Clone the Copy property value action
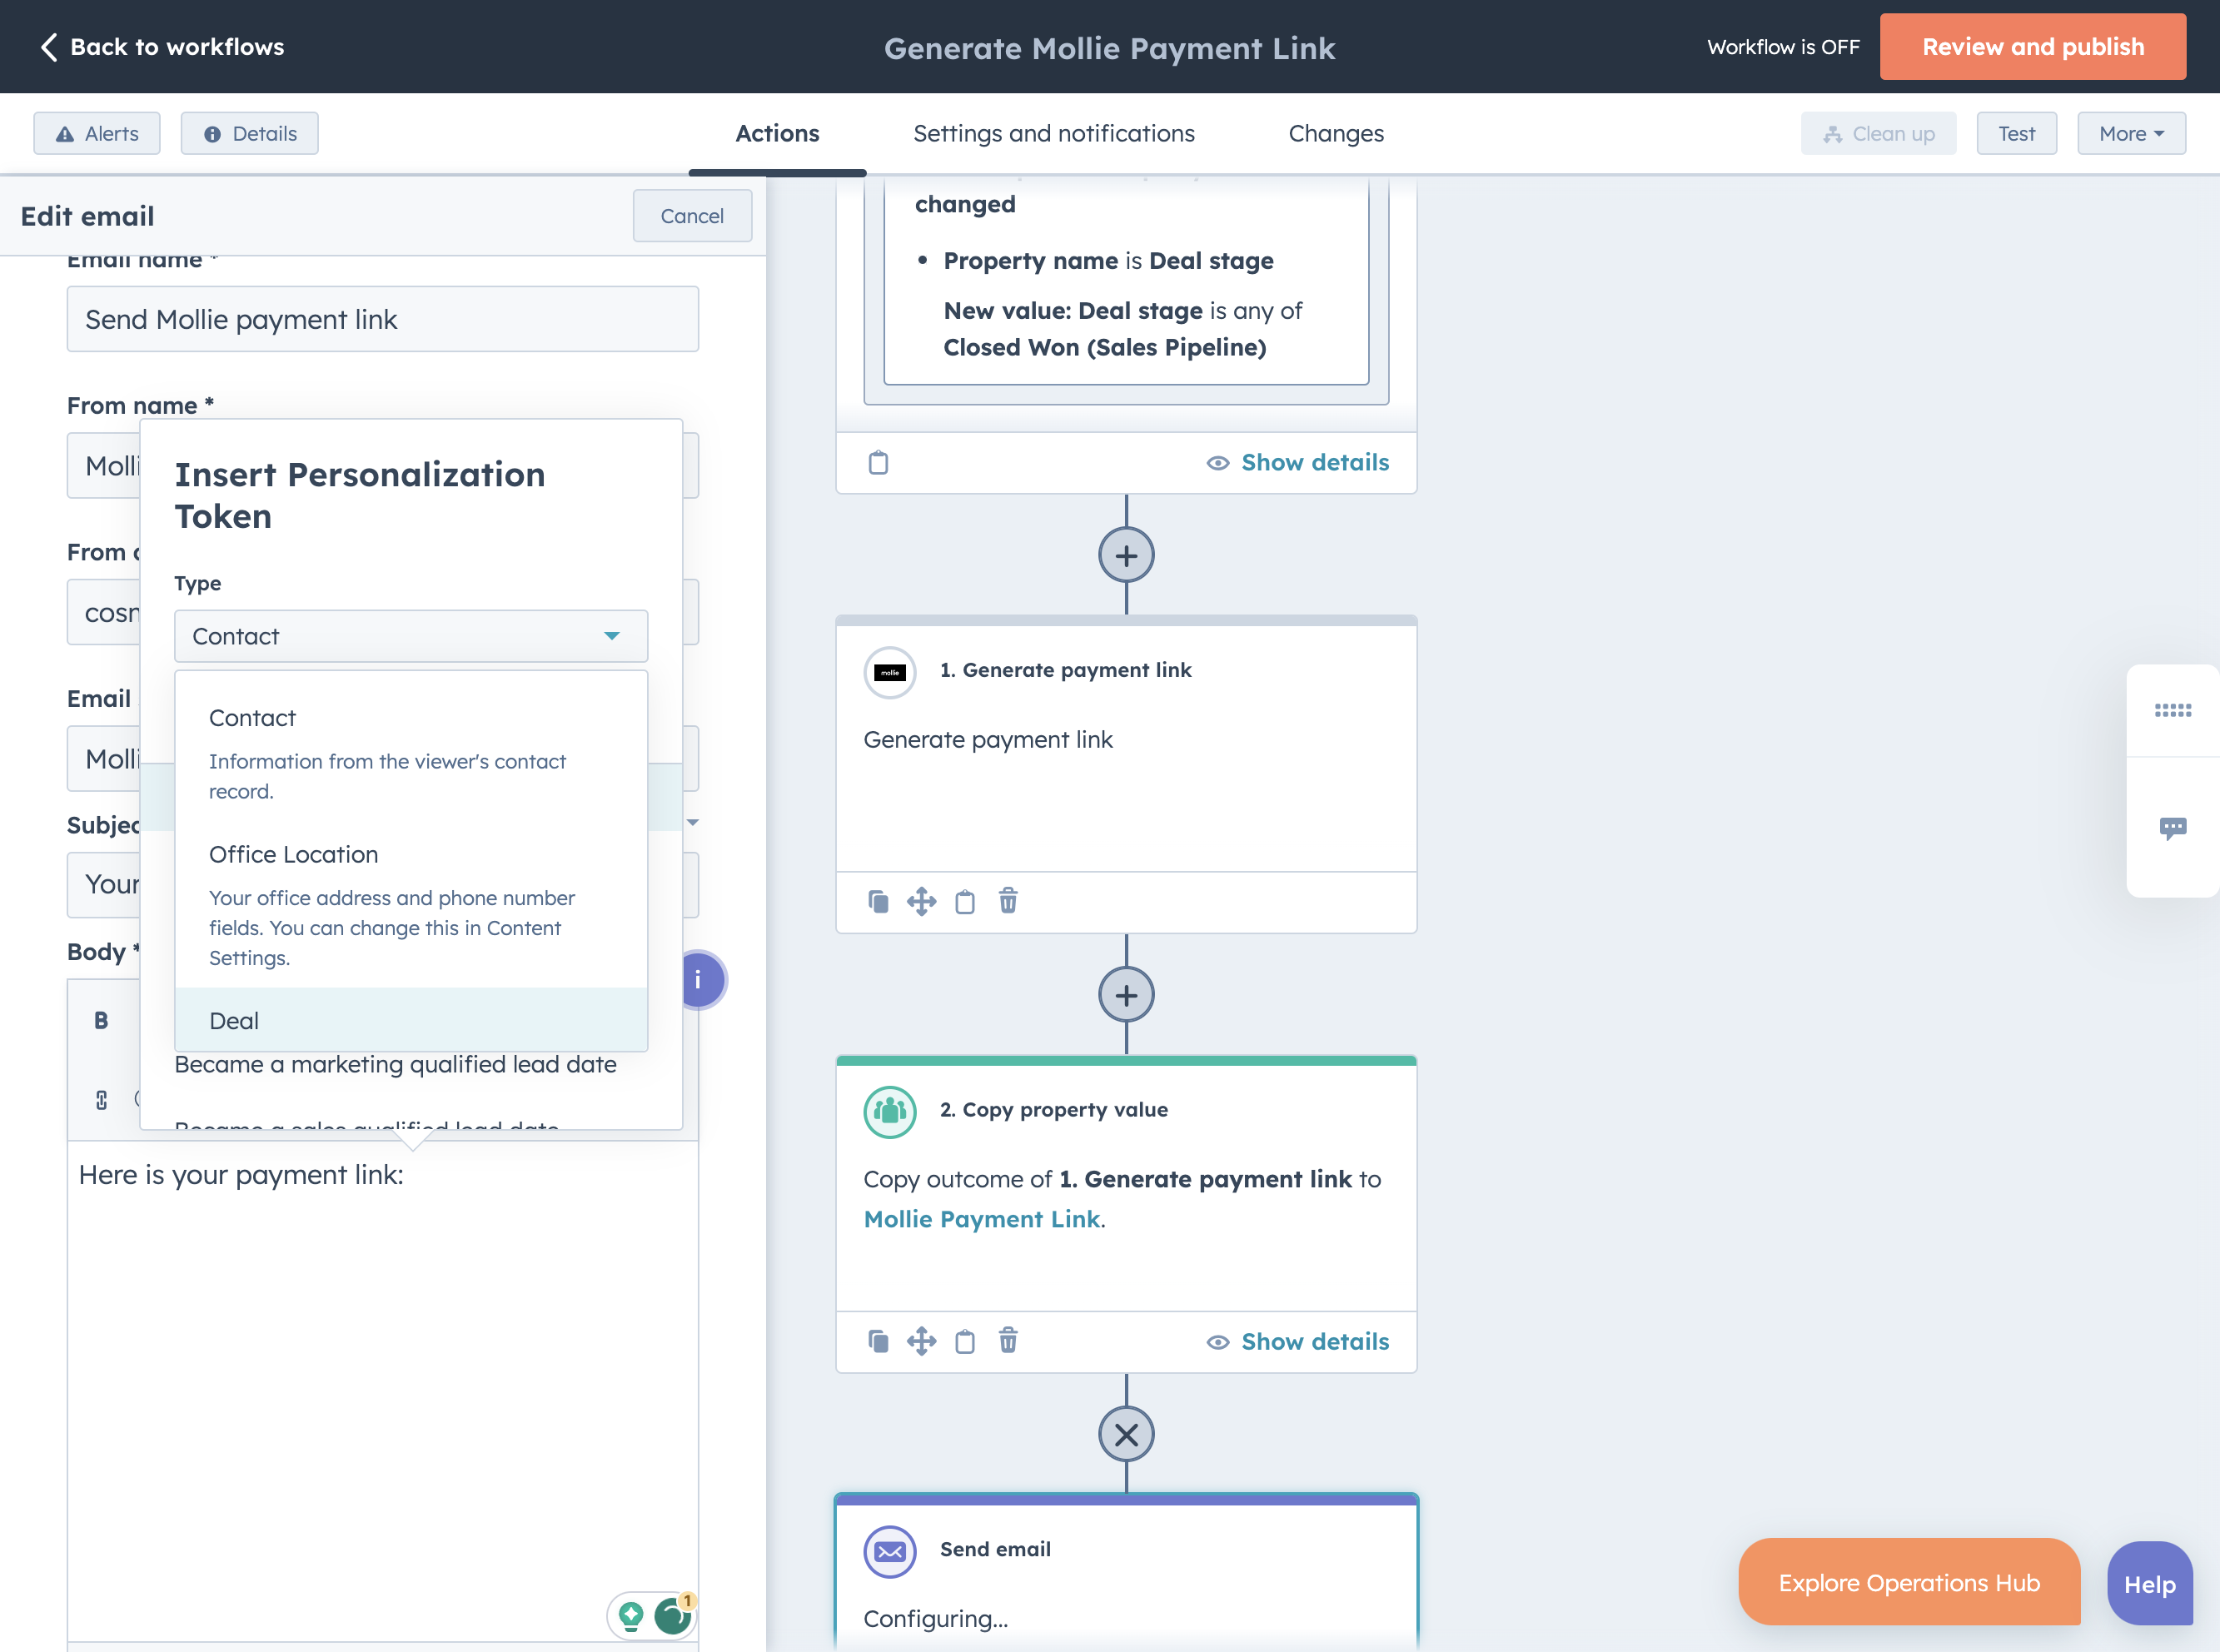Screen dimensions: 2220x1652 tap(878, 1341)
